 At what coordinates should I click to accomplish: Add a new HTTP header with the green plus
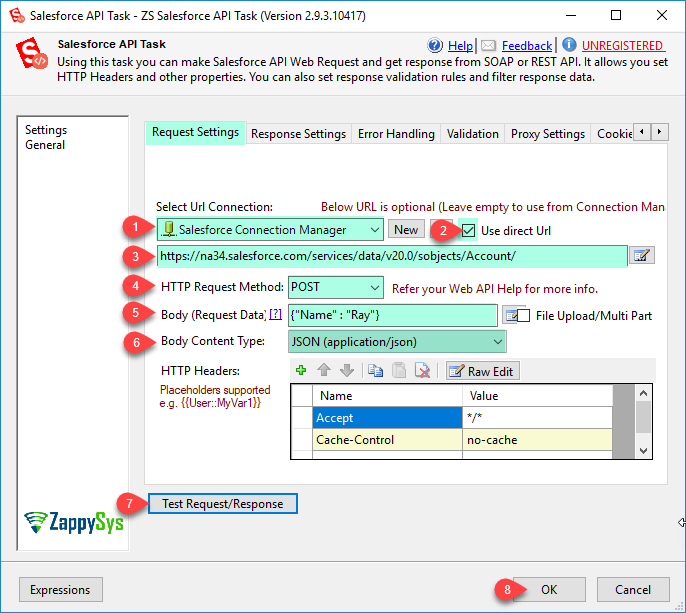301,371
